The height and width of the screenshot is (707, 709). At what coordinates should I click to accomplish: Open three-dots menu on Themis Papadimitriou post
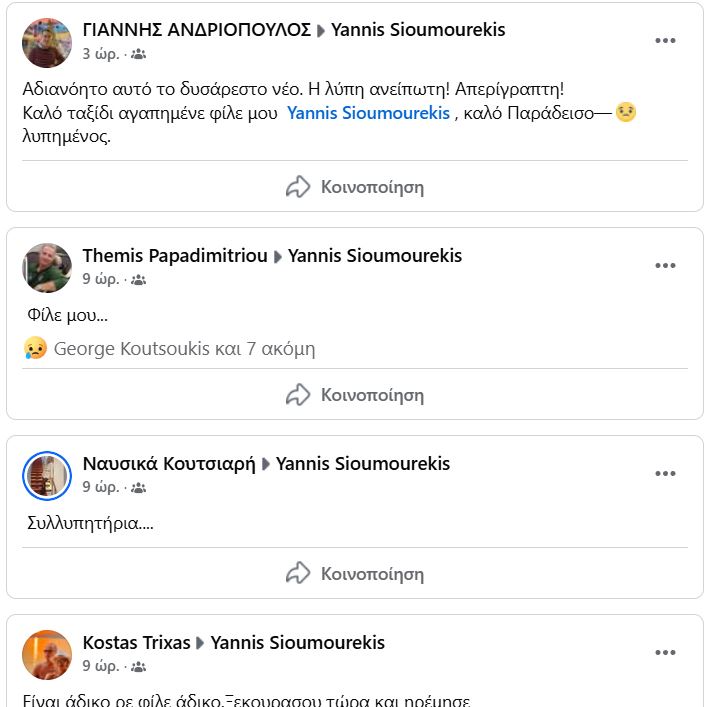pos(665,266)
